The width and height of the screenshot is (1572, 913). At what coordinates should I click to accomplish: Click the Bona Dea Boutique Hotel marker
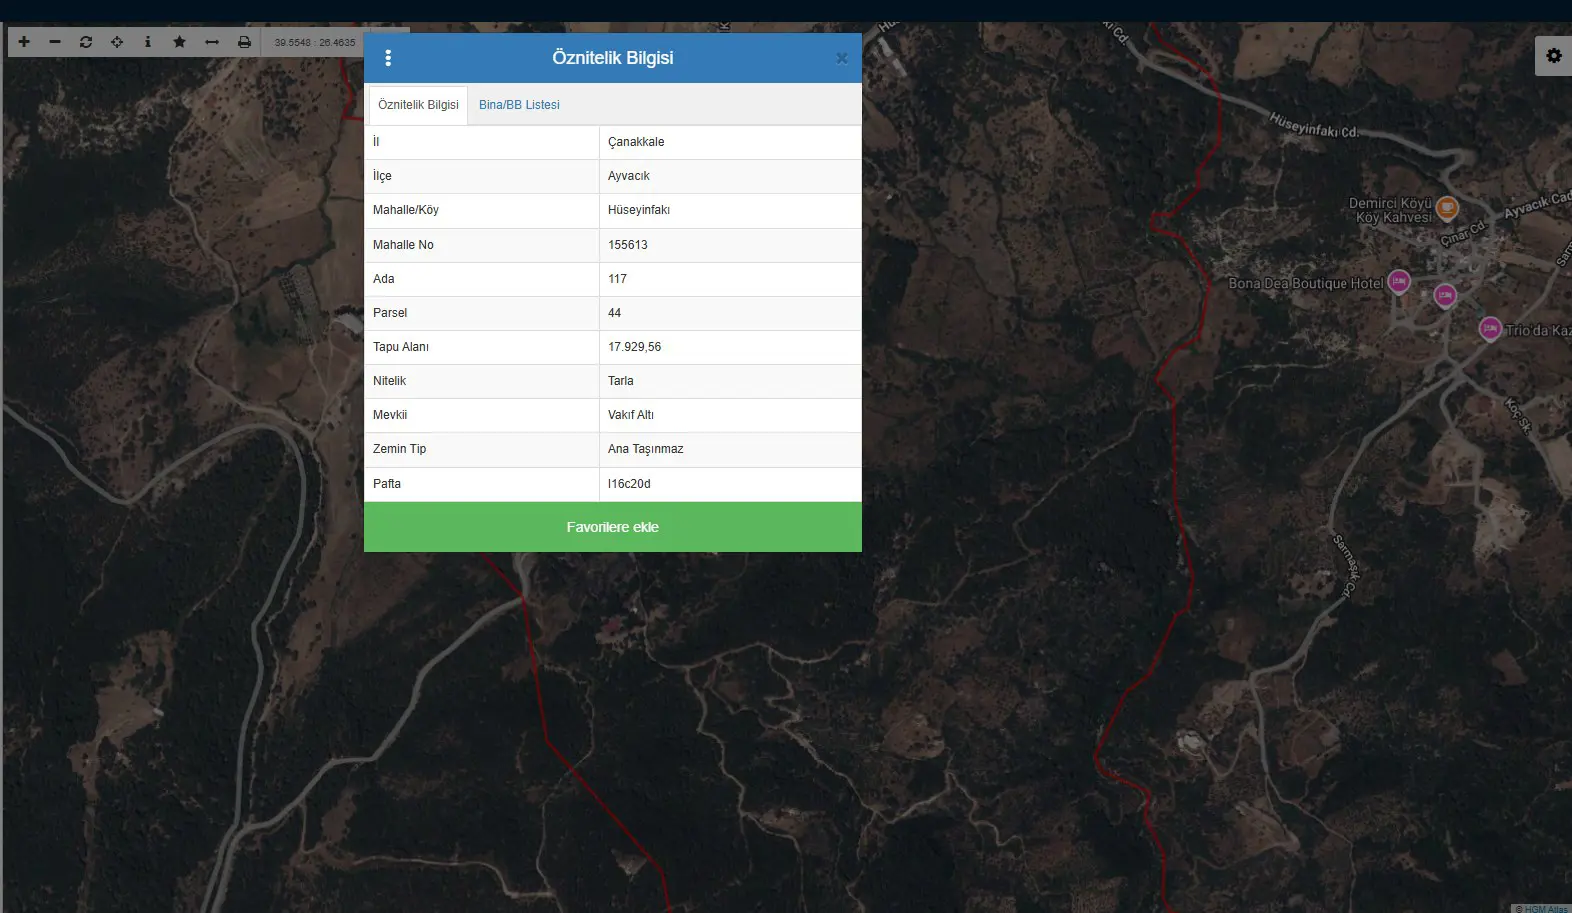pos(1399,282)
